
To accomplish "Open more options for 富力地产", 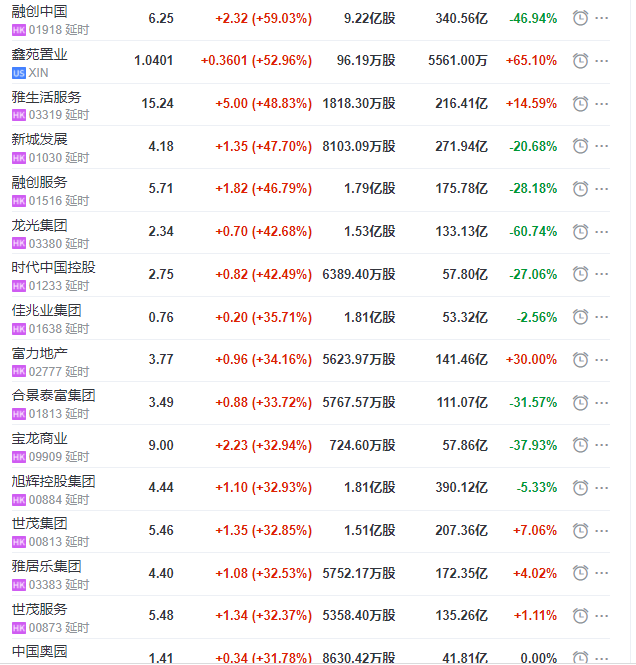I will click(x=602, y=360).
